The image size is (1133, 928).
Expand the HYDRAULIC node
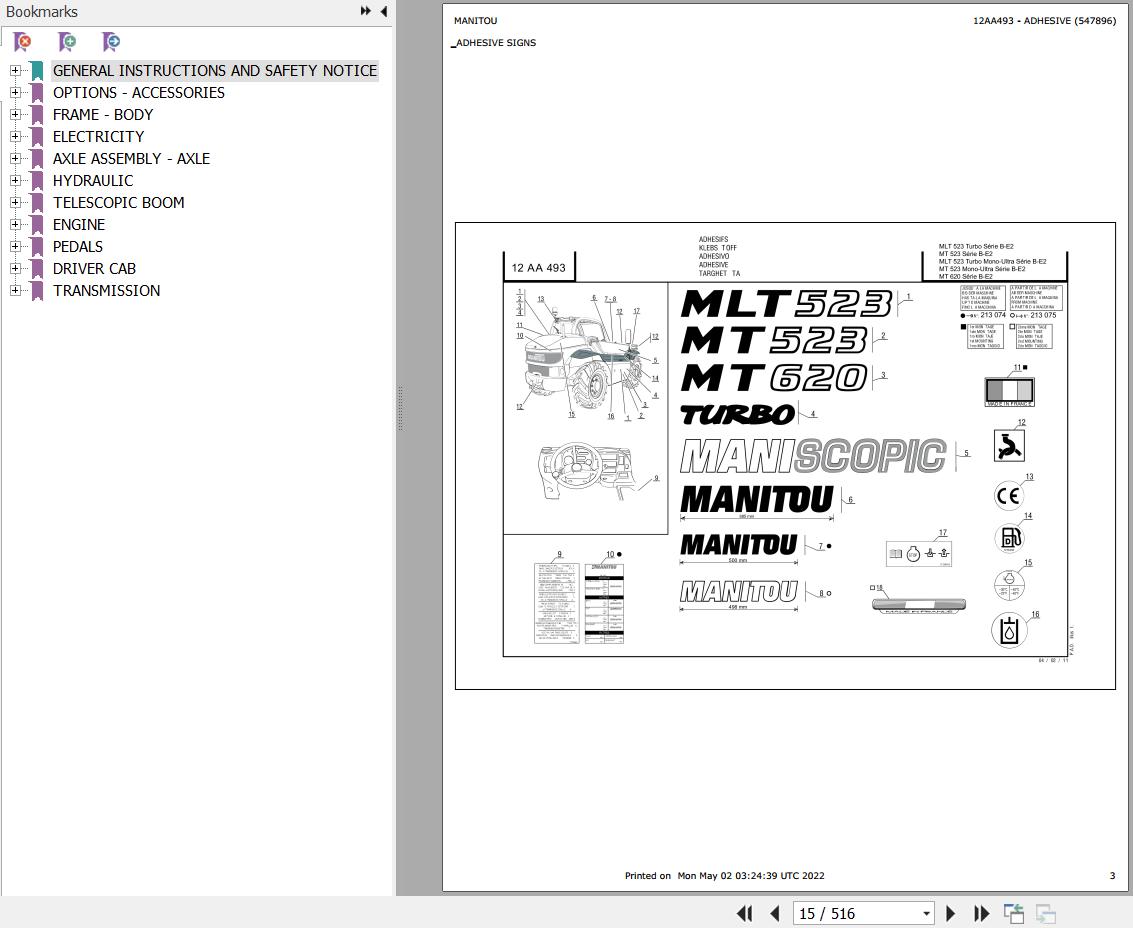[x=15, y=180]
